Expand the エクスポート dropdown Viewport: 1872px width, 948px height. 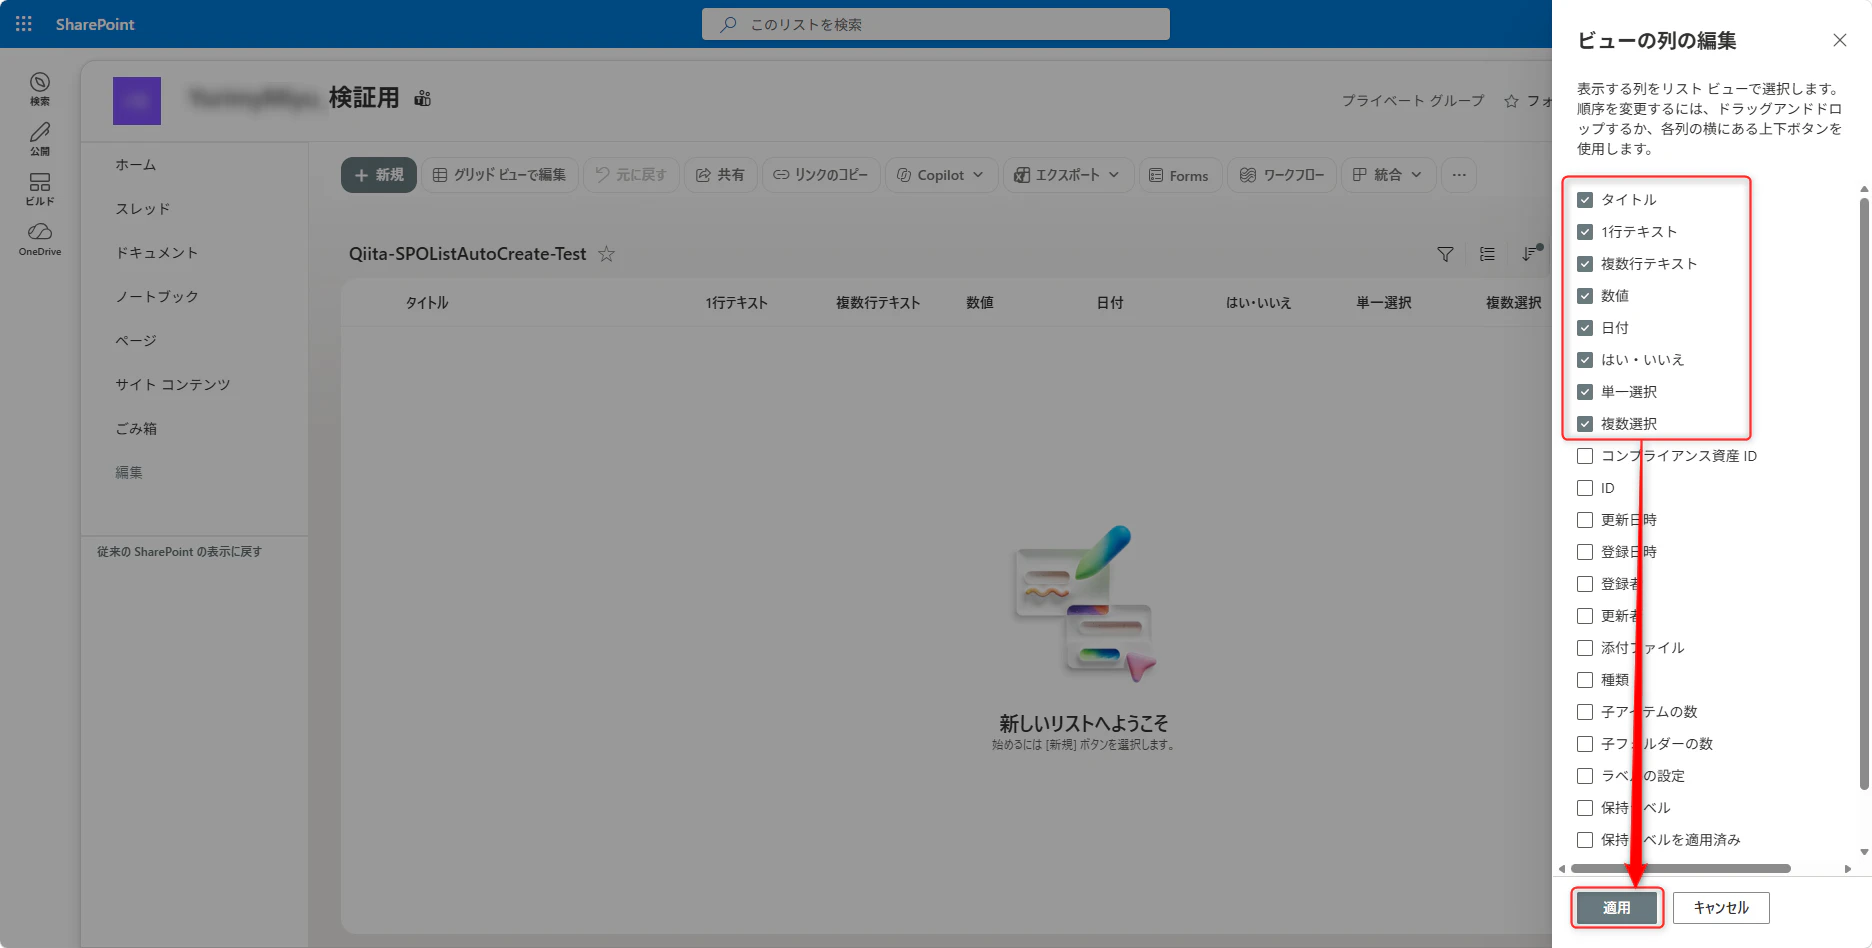pos(1066,175)
